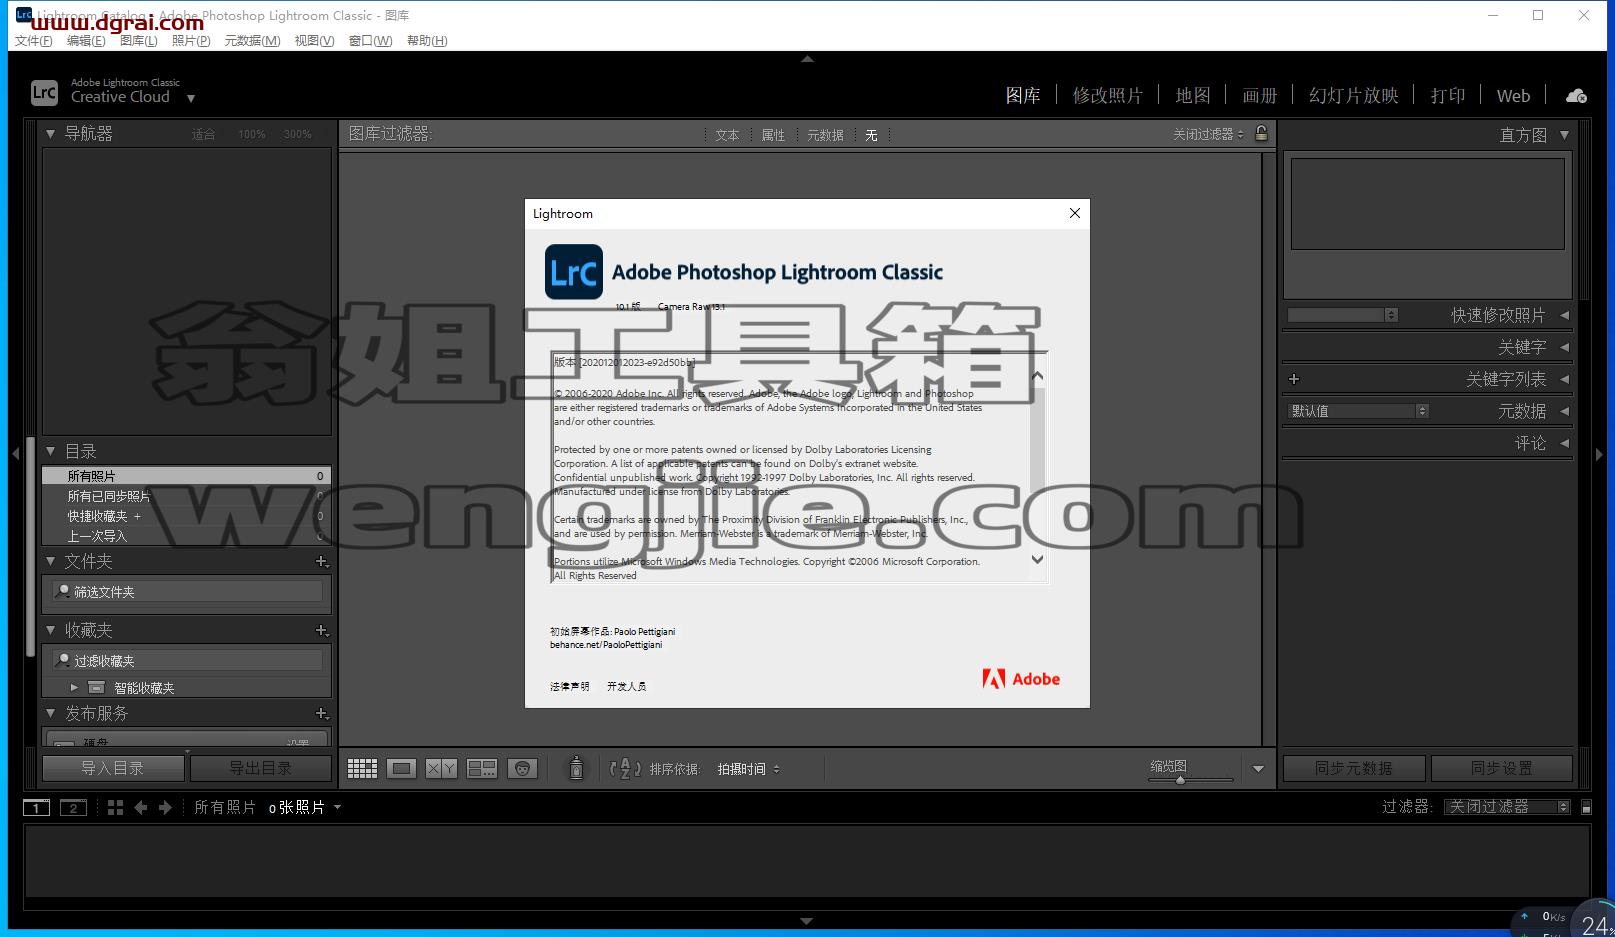Click the Sync Settings button
The image size is (1615, 937).
(x=1502, y=768)
